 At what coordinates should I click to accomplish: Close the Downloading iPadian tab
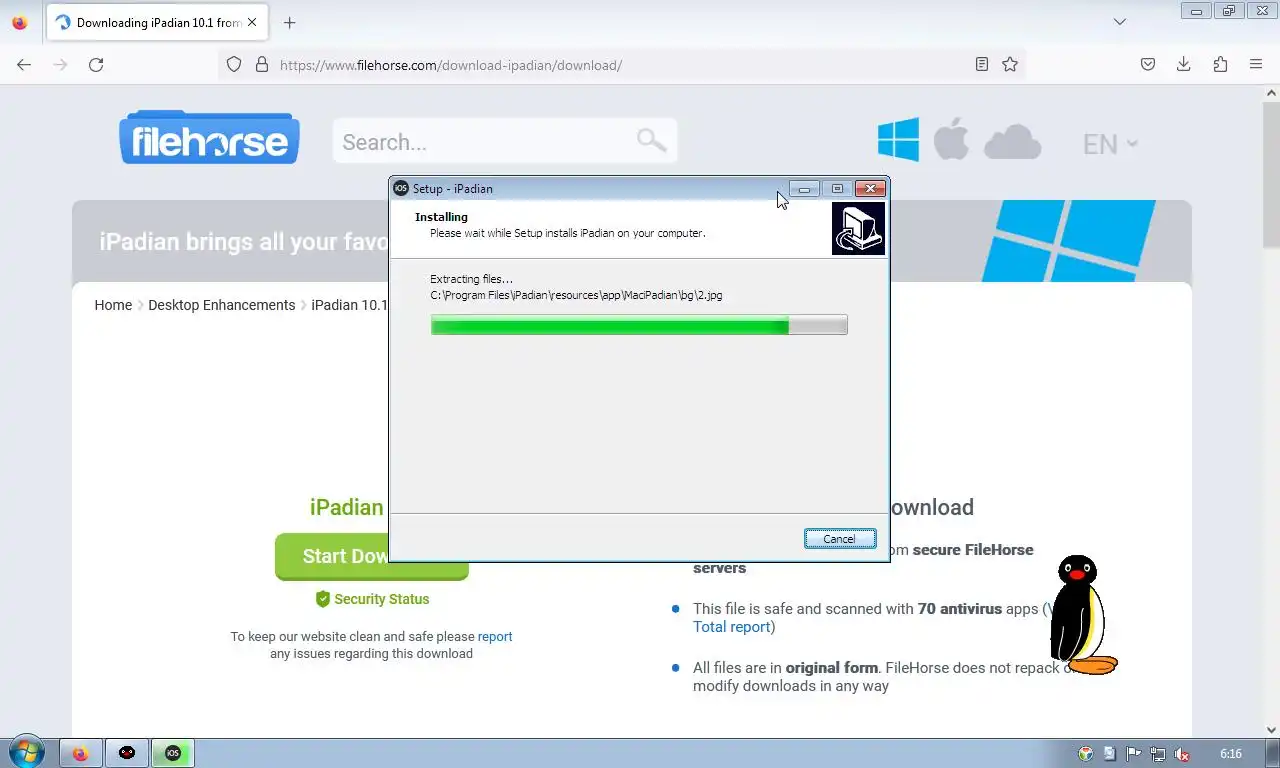pos(251,22)
